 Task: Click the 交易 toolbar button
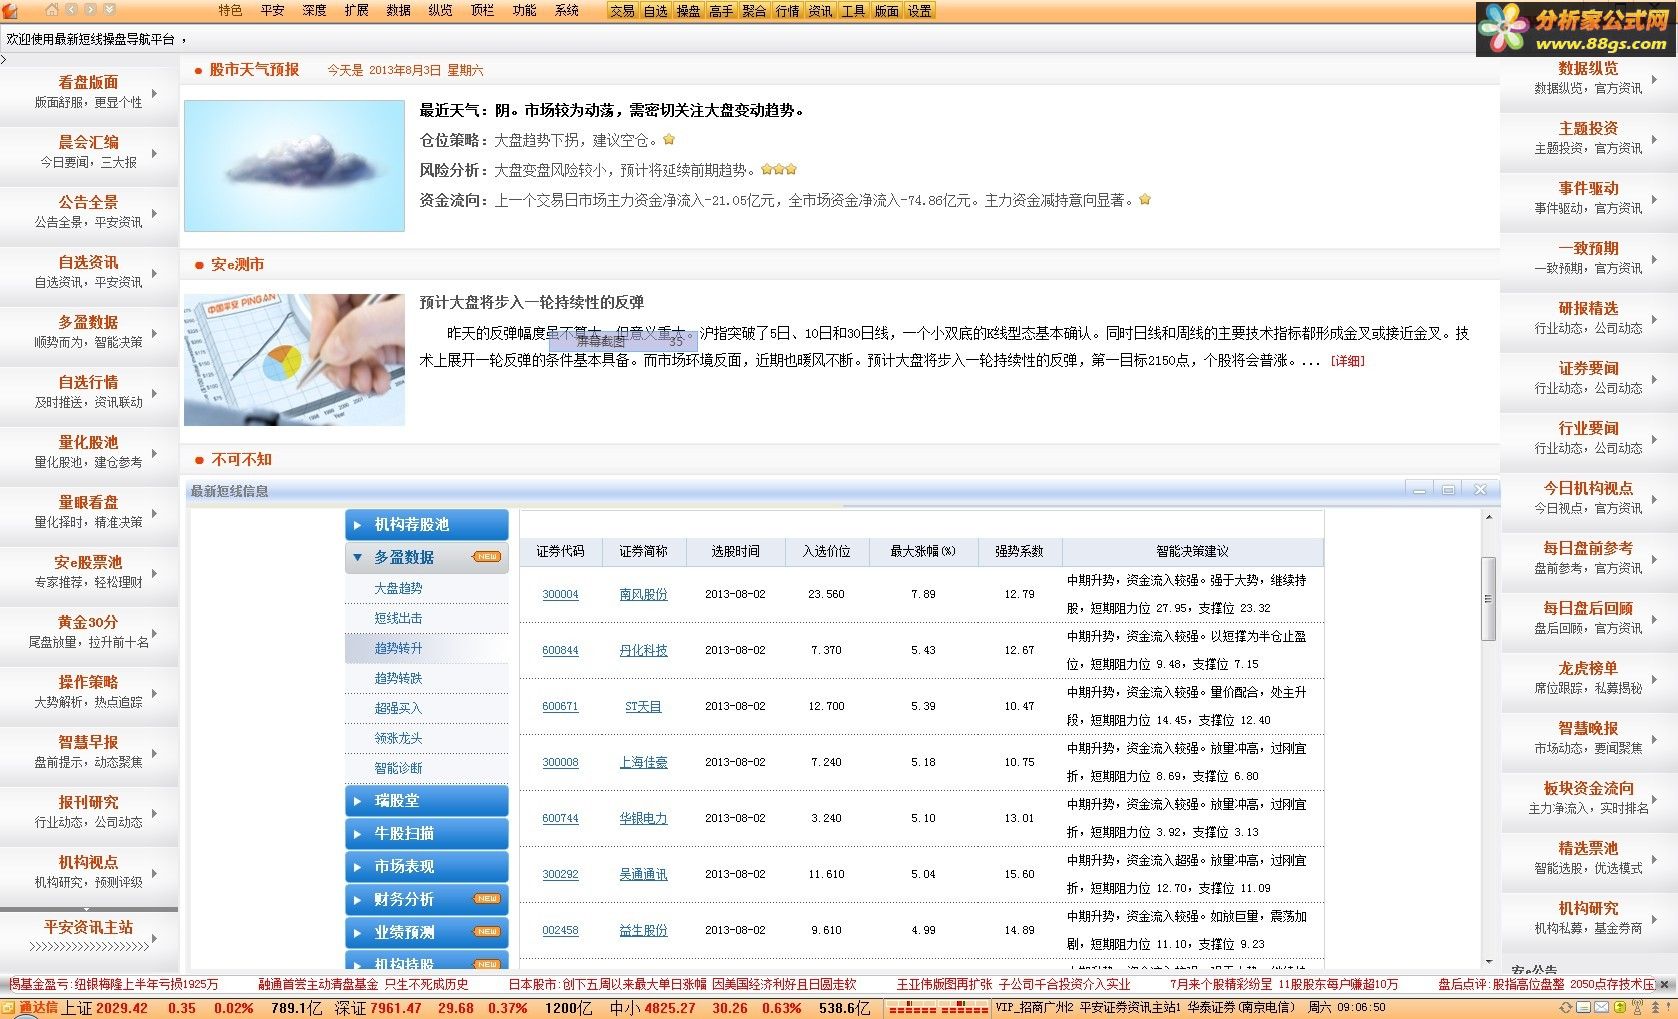[622, 11]
